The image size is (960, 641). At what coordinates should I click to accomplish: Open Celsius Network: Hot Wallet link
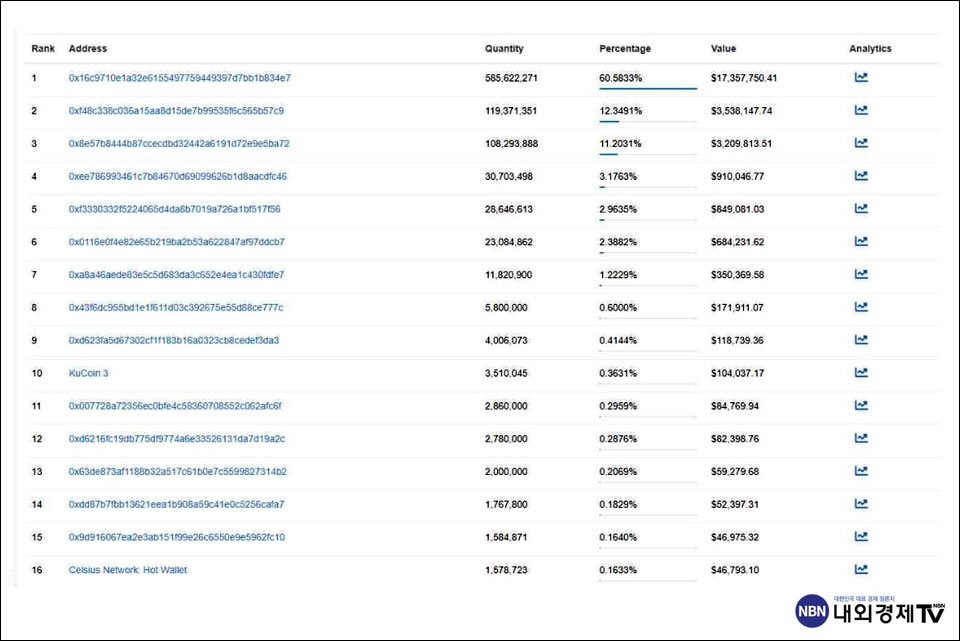pyautogui.click(x=127, y=570)
